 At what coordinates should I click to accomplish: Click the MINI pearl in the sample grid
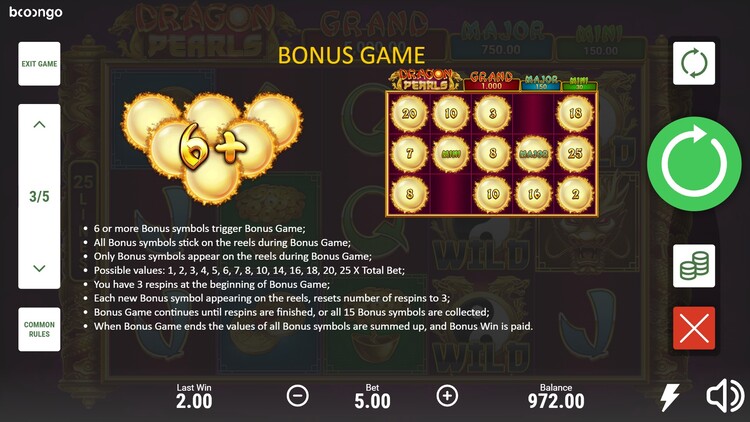451,154
